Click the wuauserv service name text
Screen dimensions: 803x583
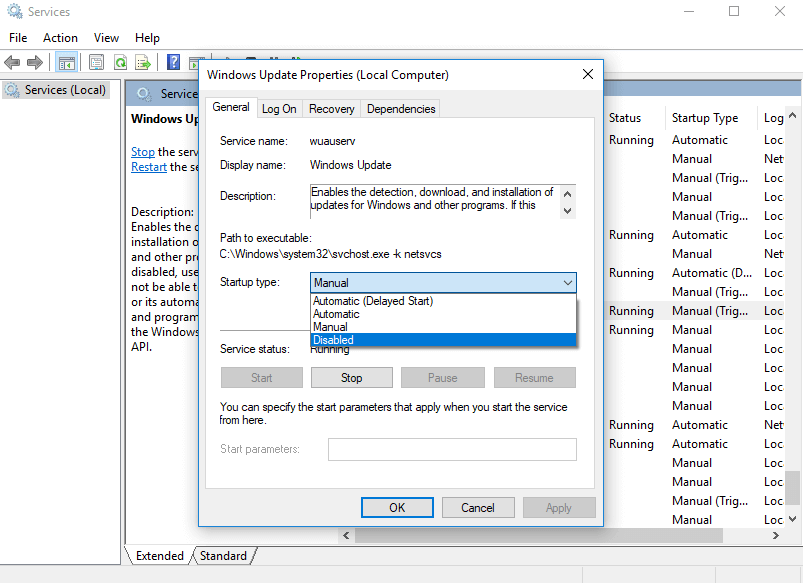click(x=332, y=141)
